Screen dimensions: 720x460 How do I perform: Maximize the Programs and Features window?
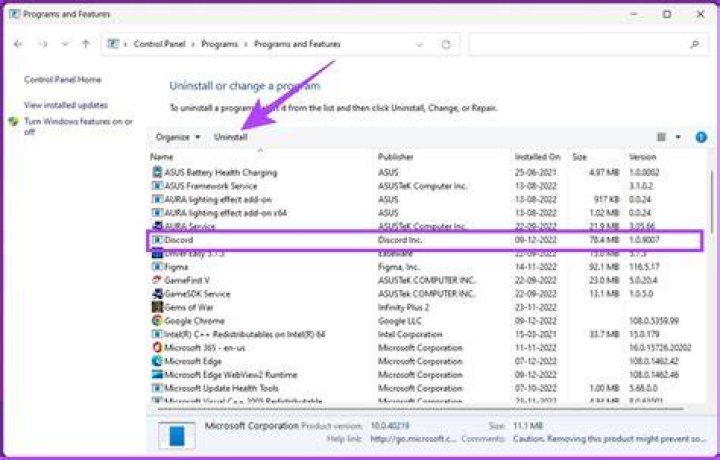coord(667,14)
